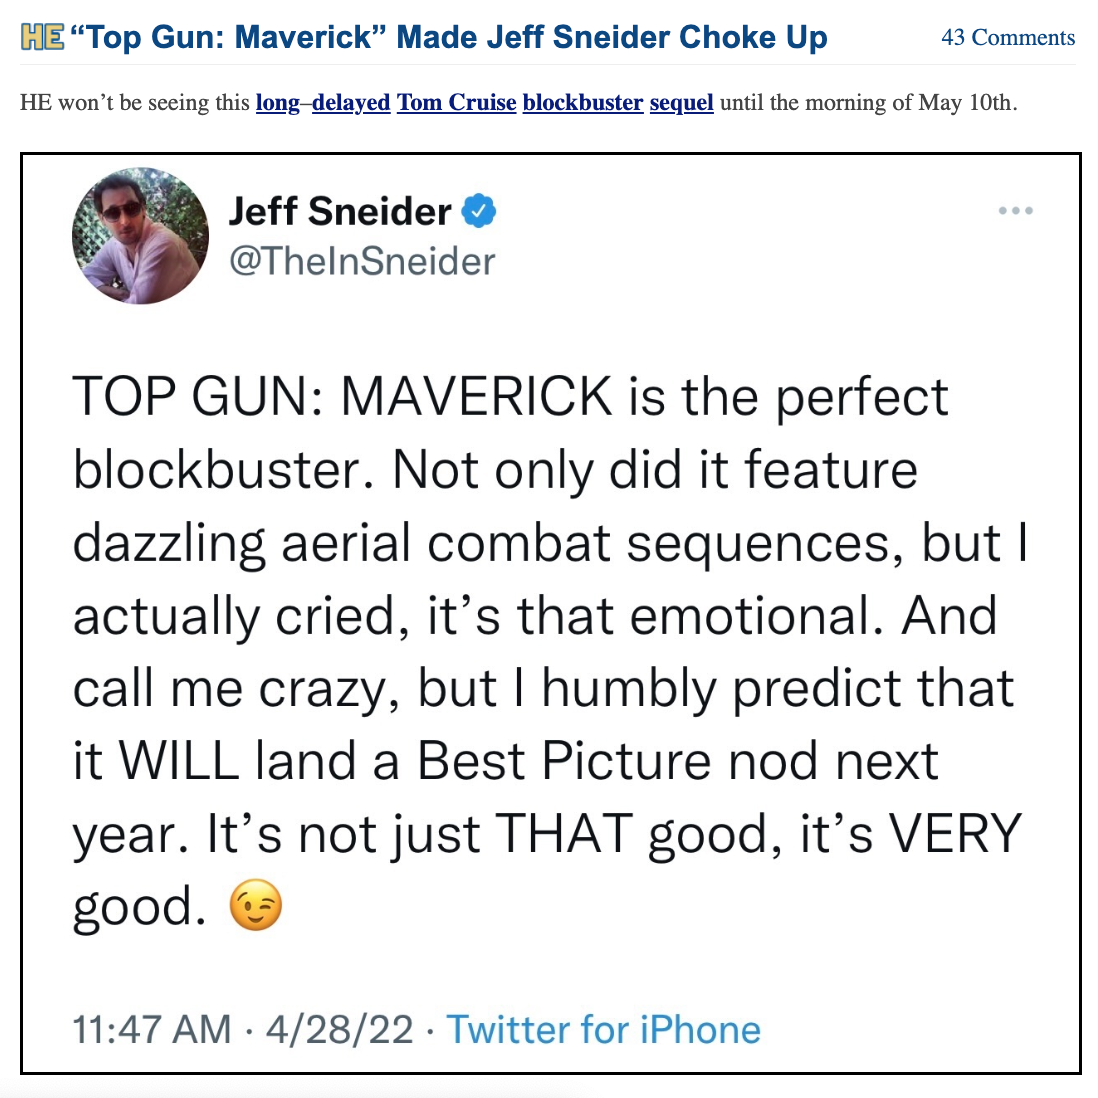The image size is (1098, 1098).
Task: Click the underlined "long" link
Action: tap(277, 103)
